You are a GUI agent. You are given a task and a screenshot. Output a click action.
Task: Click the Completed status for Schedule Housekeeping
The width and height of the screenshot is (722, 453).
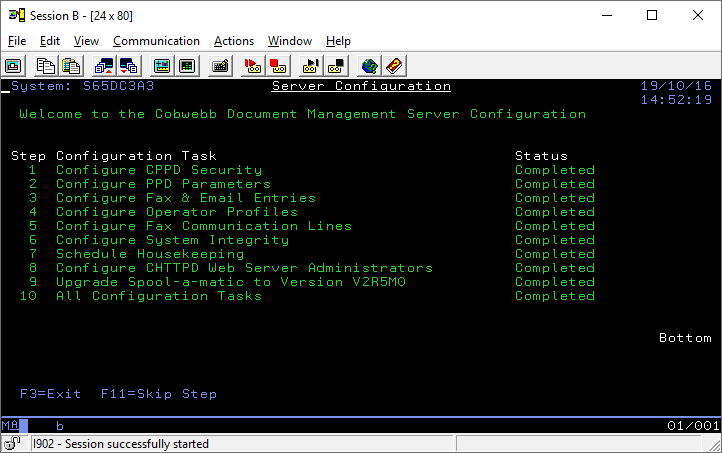(x=555, y=254)
